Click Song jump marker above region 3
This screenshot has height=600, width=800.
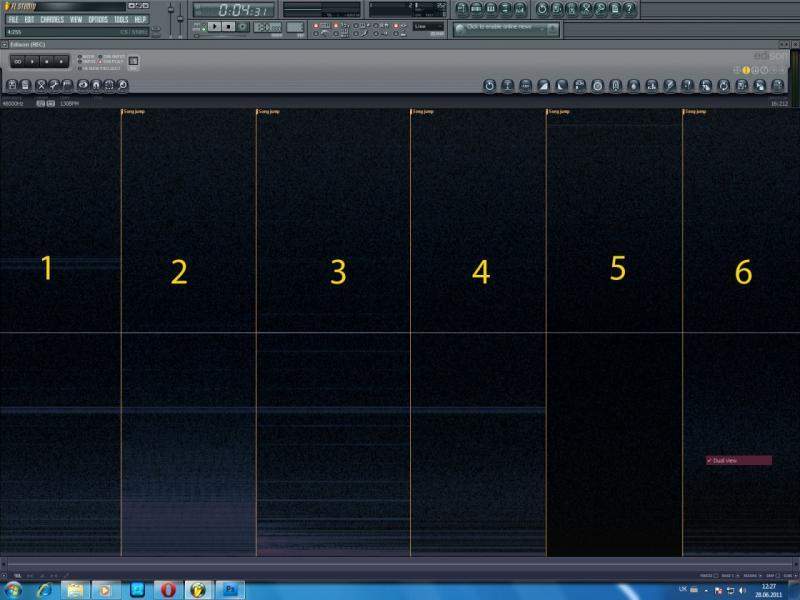[270, 112]
